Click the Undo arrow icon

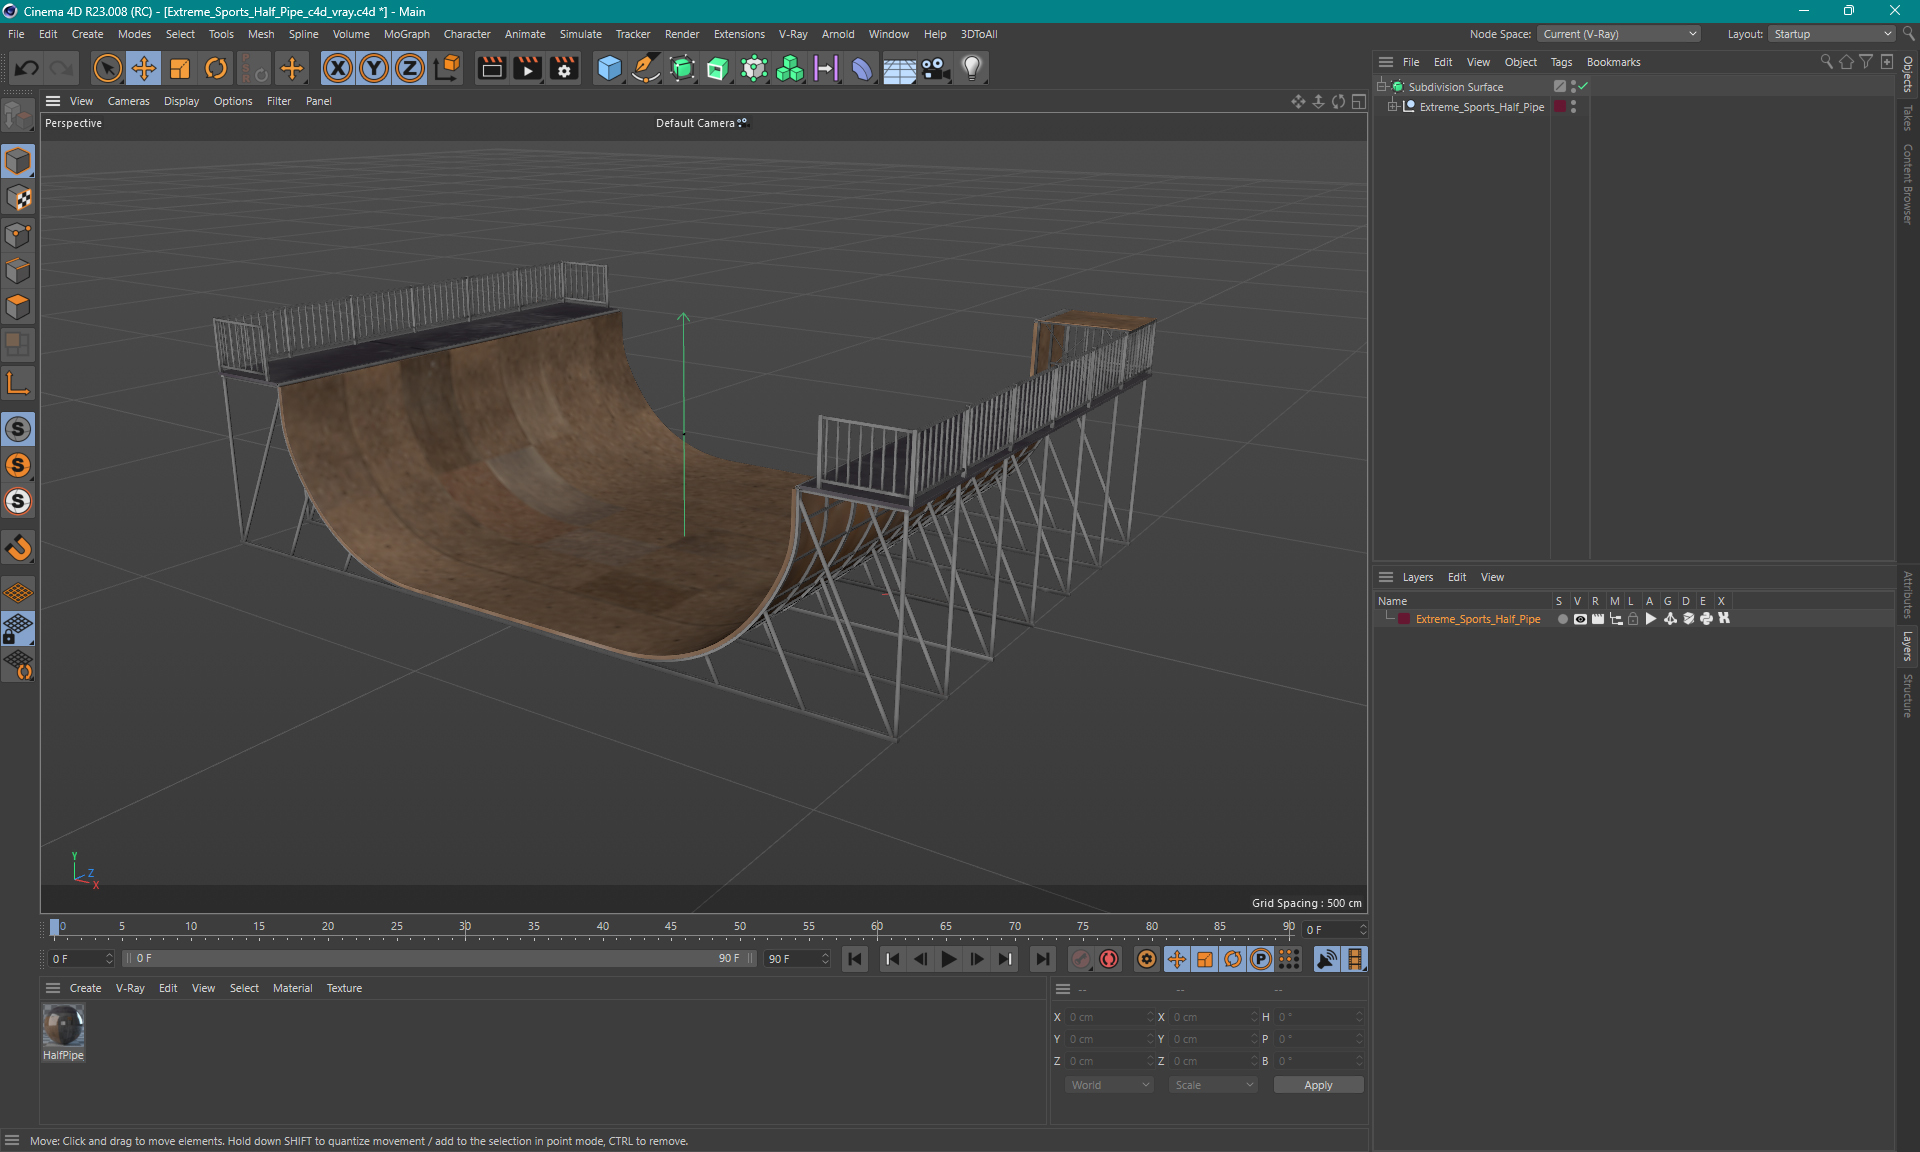pyautogui.click(x=27, y=68)
